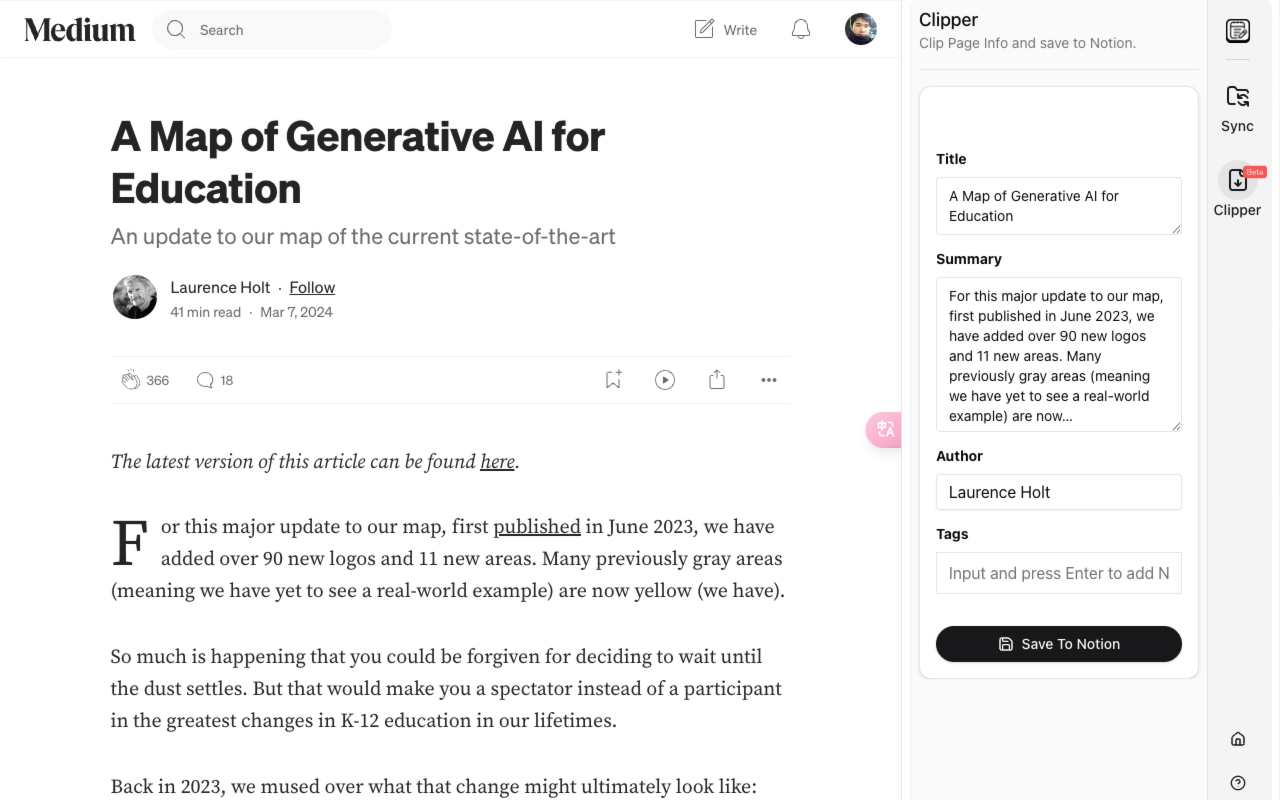Switch to the Sync tab in sidebar
The width and height of the screenshot is (1280, 800).
(1238, 108)
